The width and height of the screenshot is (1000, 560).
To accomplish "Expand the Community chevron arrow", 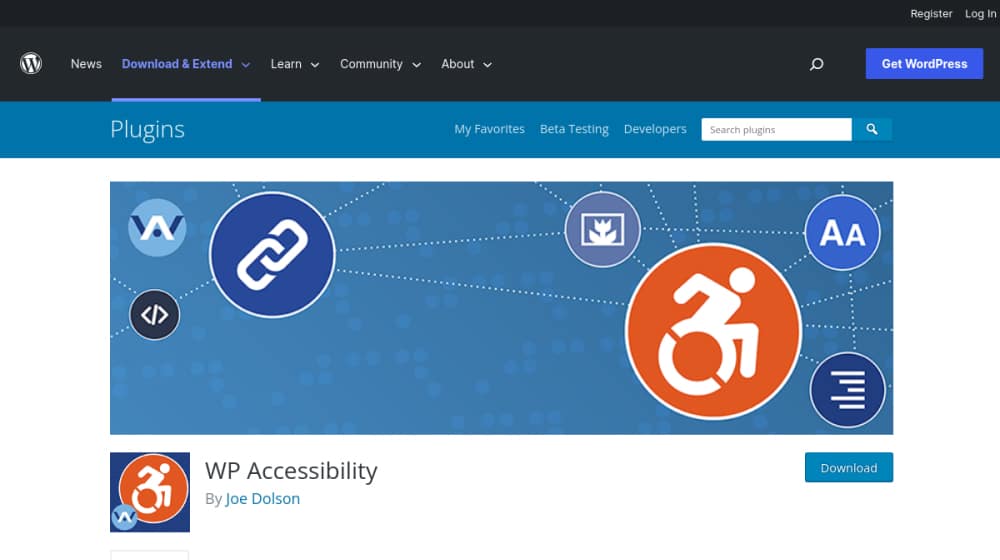I will tap(416, 65).
